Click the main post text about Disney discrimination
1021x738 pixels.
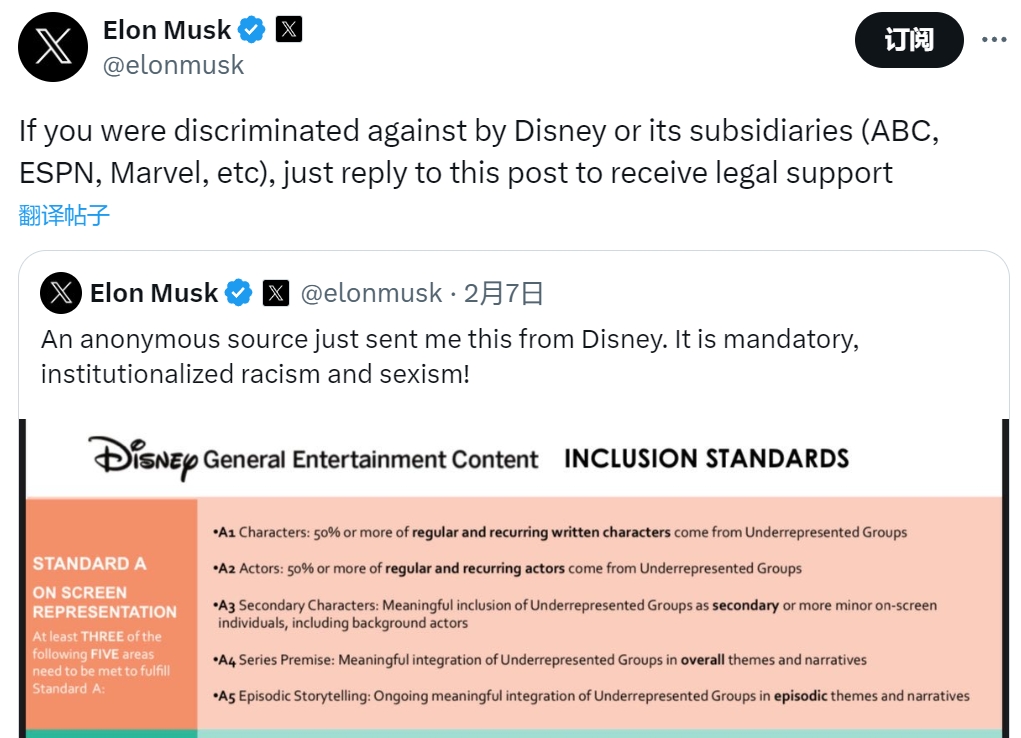point(480,152)
